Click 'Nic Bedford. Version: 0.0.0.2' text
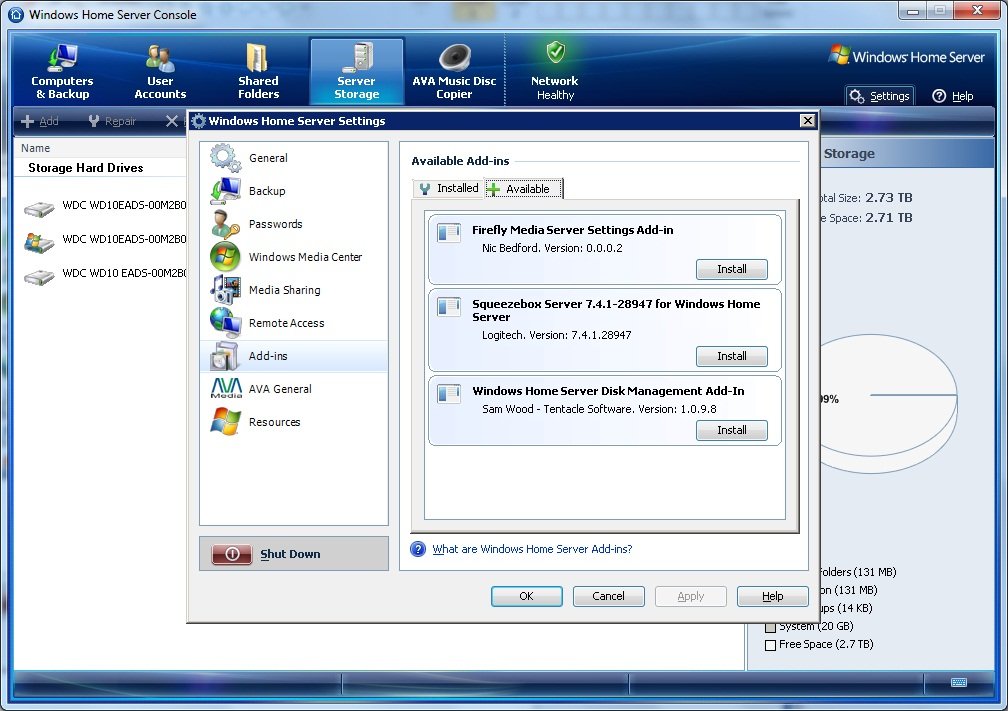This screenshot has width=1008, height=711. [x=552, y=248]
